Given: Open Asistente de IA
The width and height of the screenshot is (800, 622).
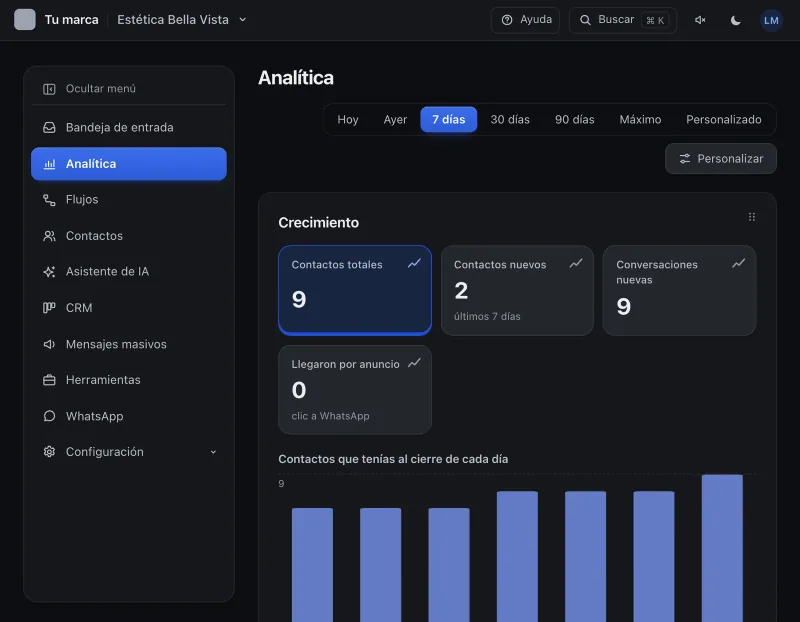Looking at the screenshot, I should click(x=129, y=271).
